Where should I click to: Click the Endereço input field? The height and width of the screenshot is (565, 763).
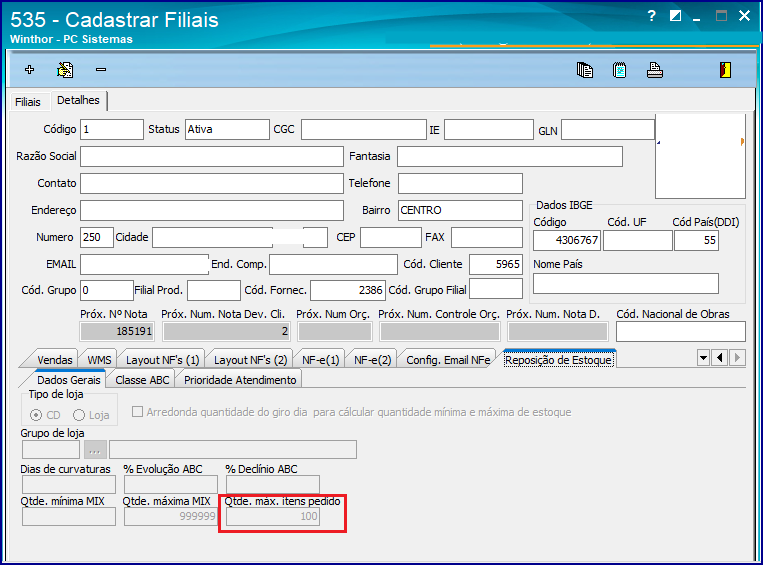pos(212,210)
